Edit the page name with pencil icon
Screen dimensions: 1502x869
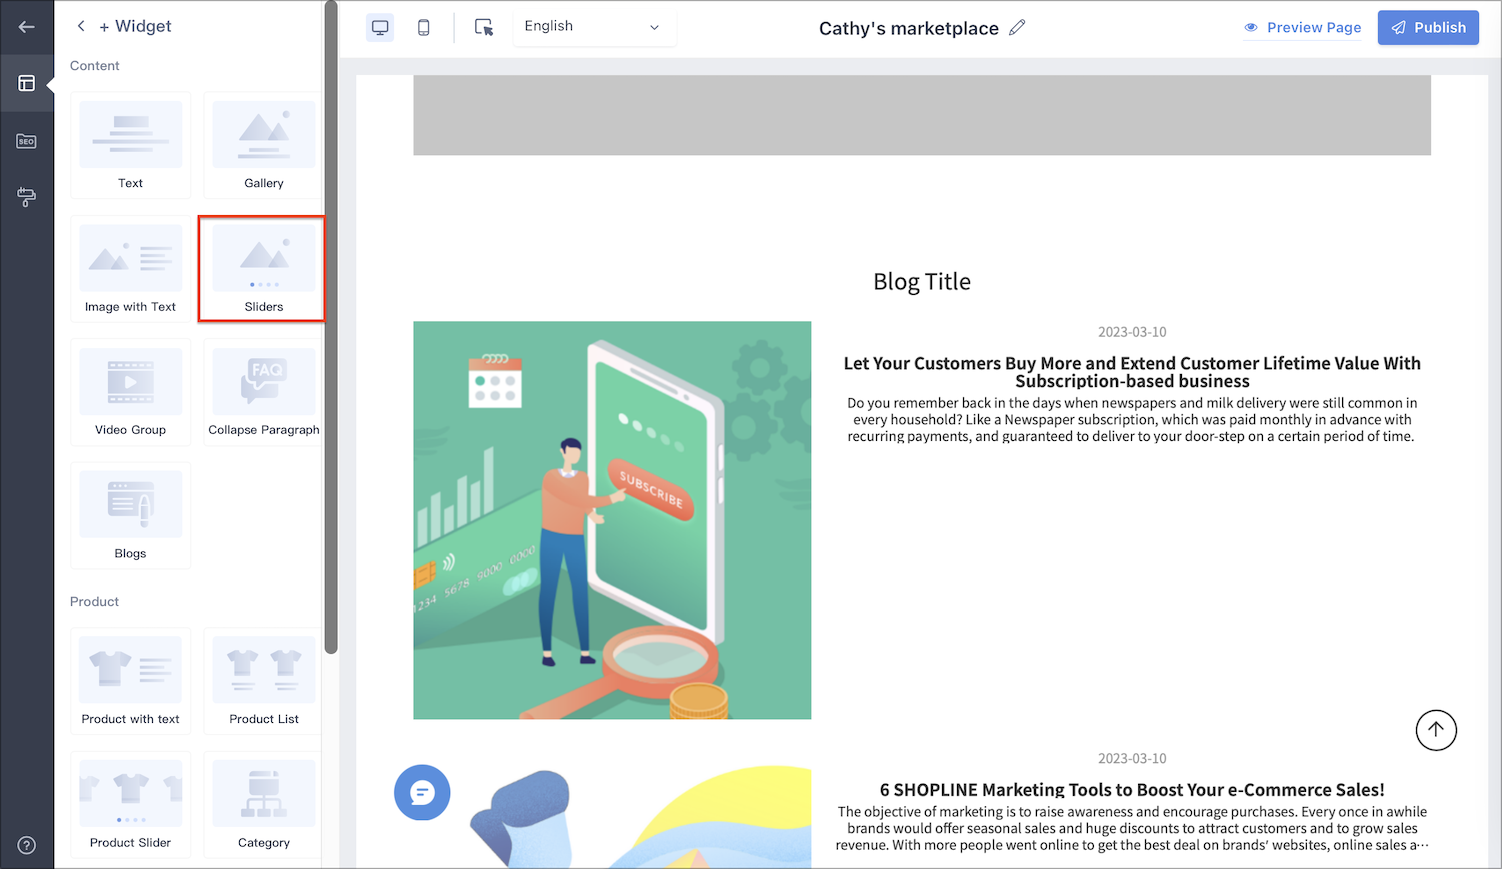[x=1017, y=27]
